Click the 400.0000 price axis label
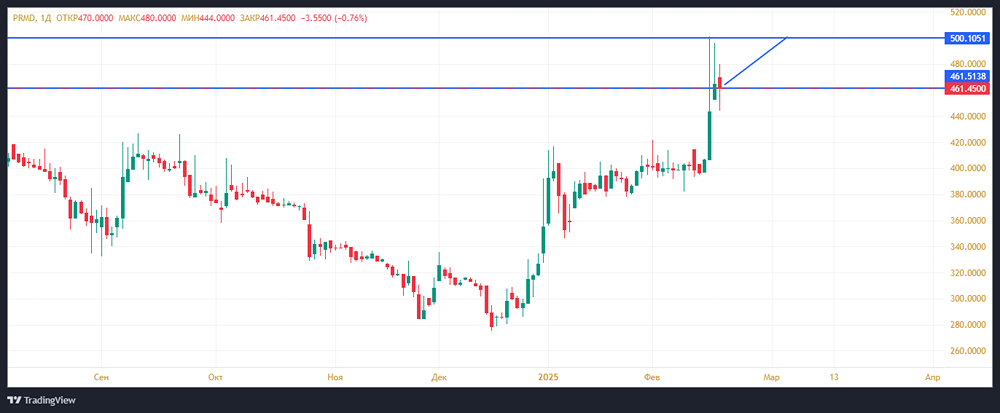 [969, 168]
